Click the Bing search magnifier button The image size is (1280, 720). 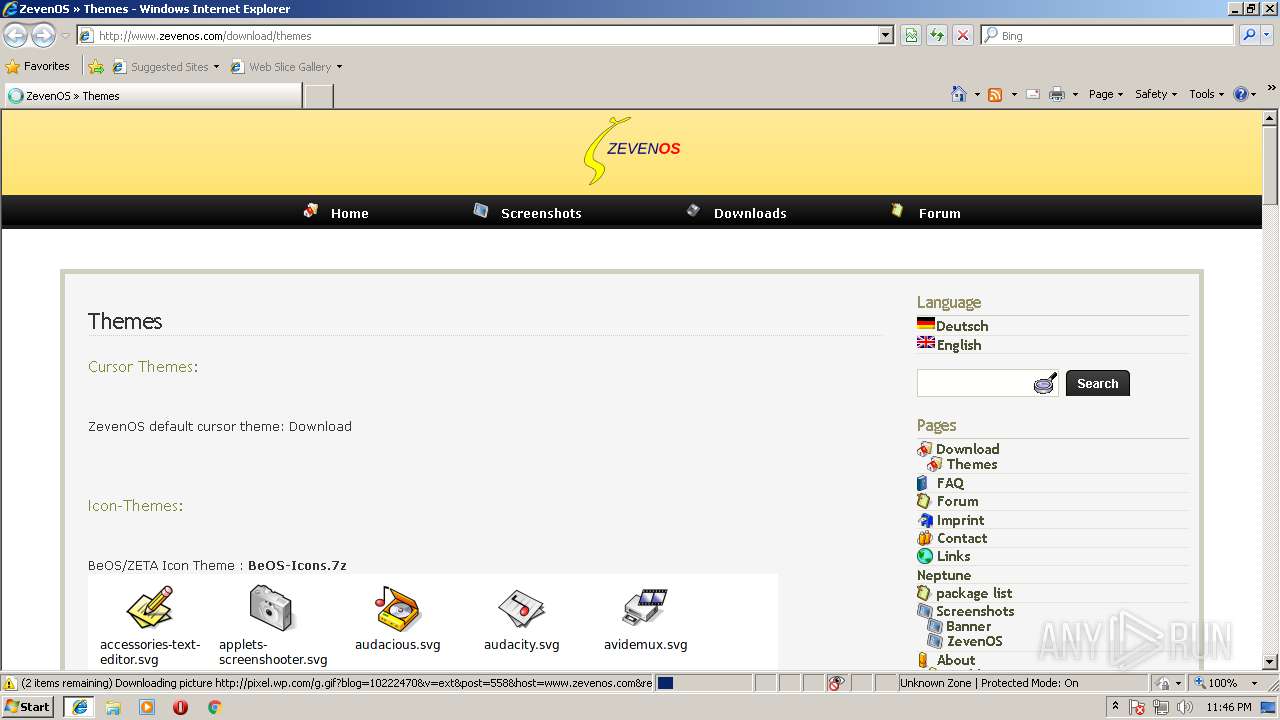point(1248,35)
